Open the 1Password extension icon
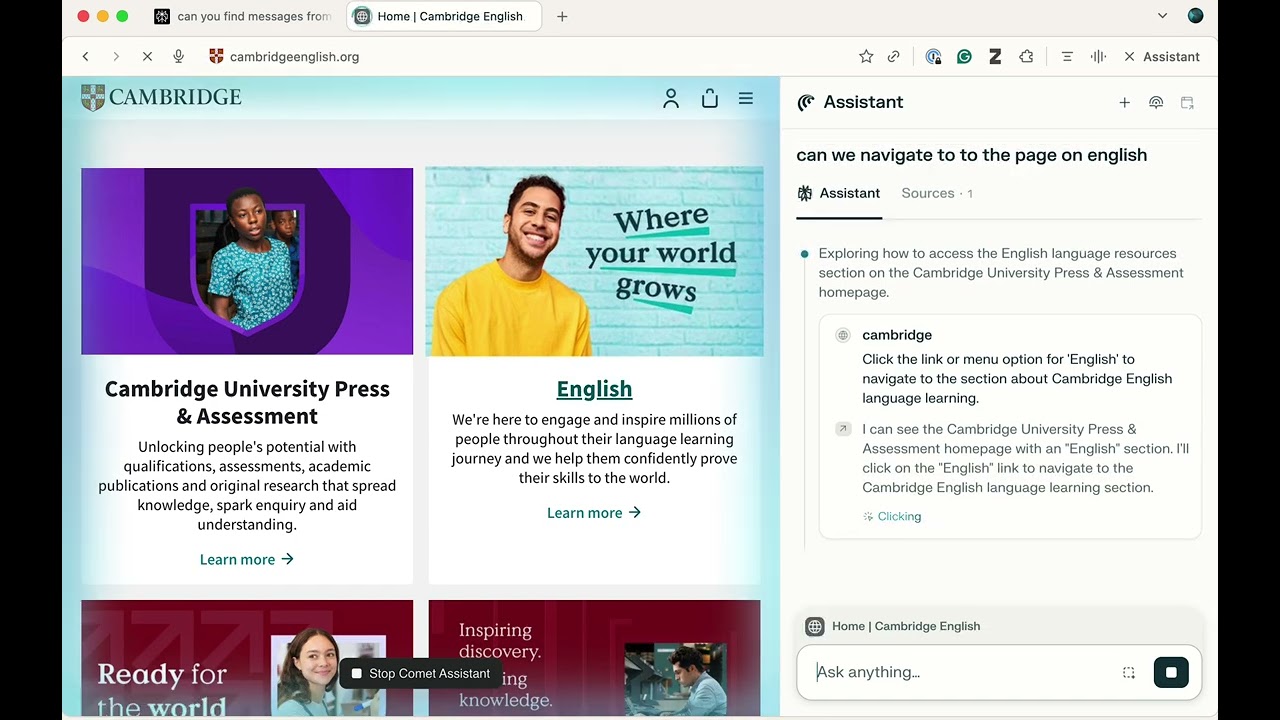This screenshot has width=1280, height=720. click(x=933, y=57)
